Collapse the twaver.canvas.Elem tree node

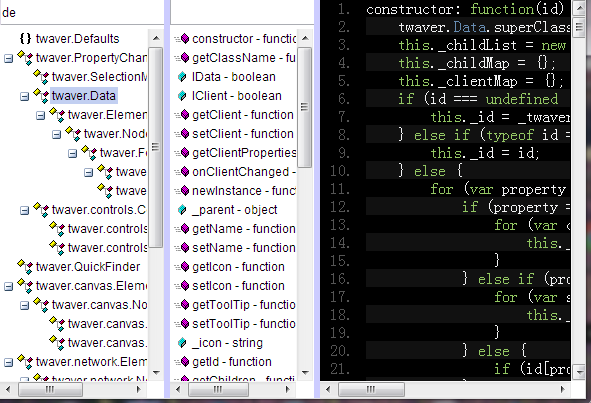pyautogui.click(x=8, y=287)
